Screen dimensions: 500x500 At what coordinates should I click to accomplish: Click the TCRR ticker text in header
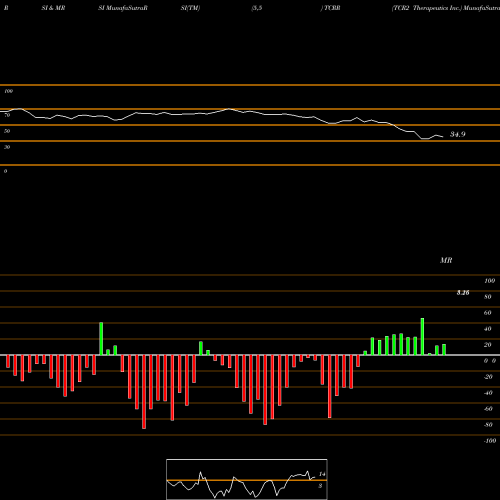tap(332, 8)
